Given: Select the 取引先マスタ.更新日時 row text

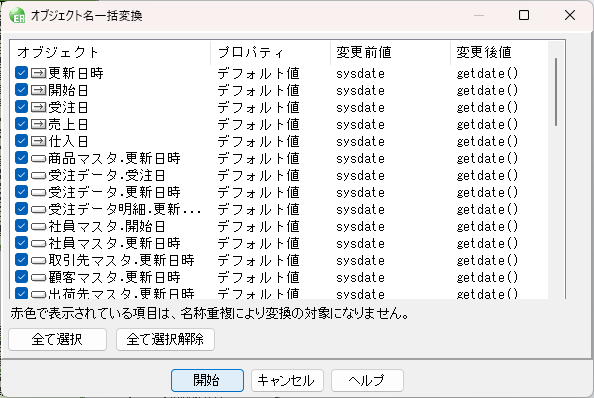Looking at the screenshot, I should tap(122, 260).
